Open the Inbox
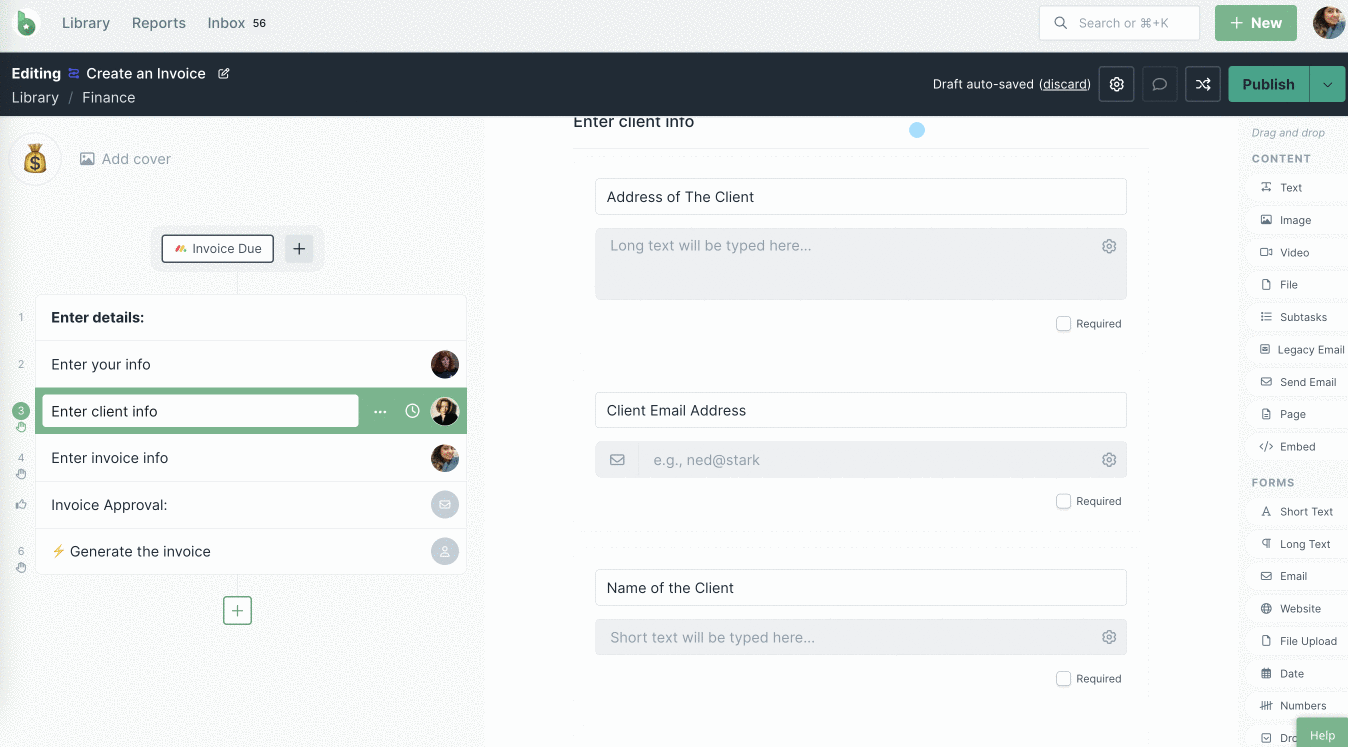 (x=225, y=22)
